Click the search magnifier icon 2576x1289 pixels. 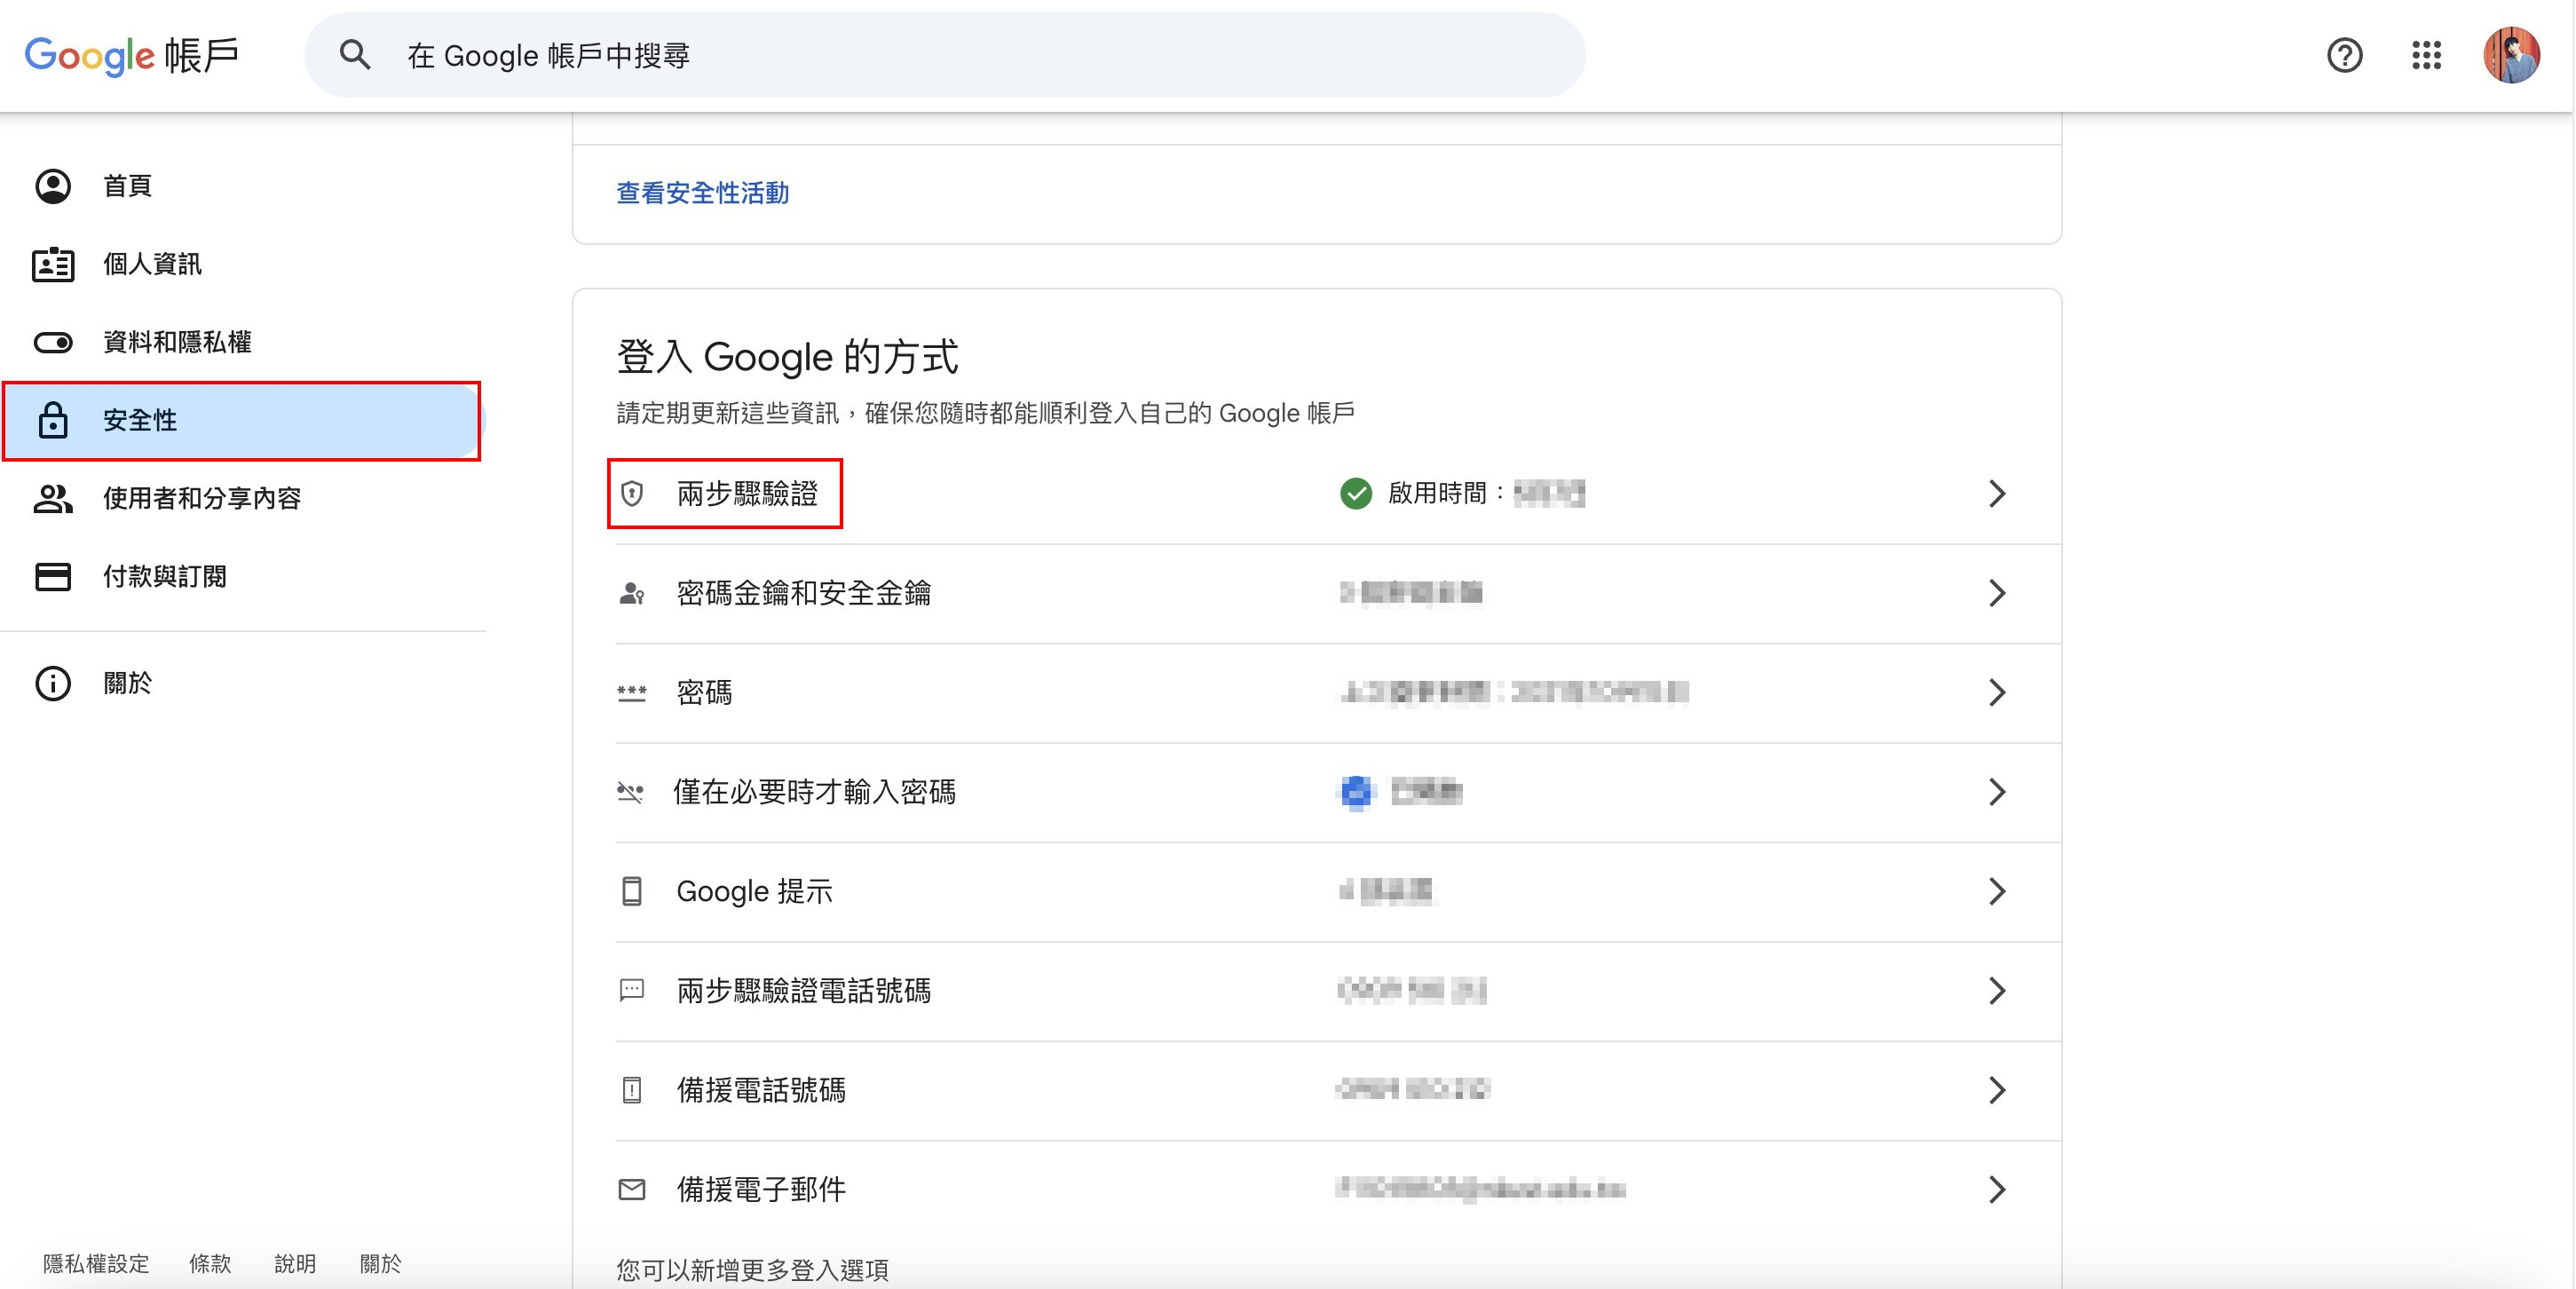point(355,55)
